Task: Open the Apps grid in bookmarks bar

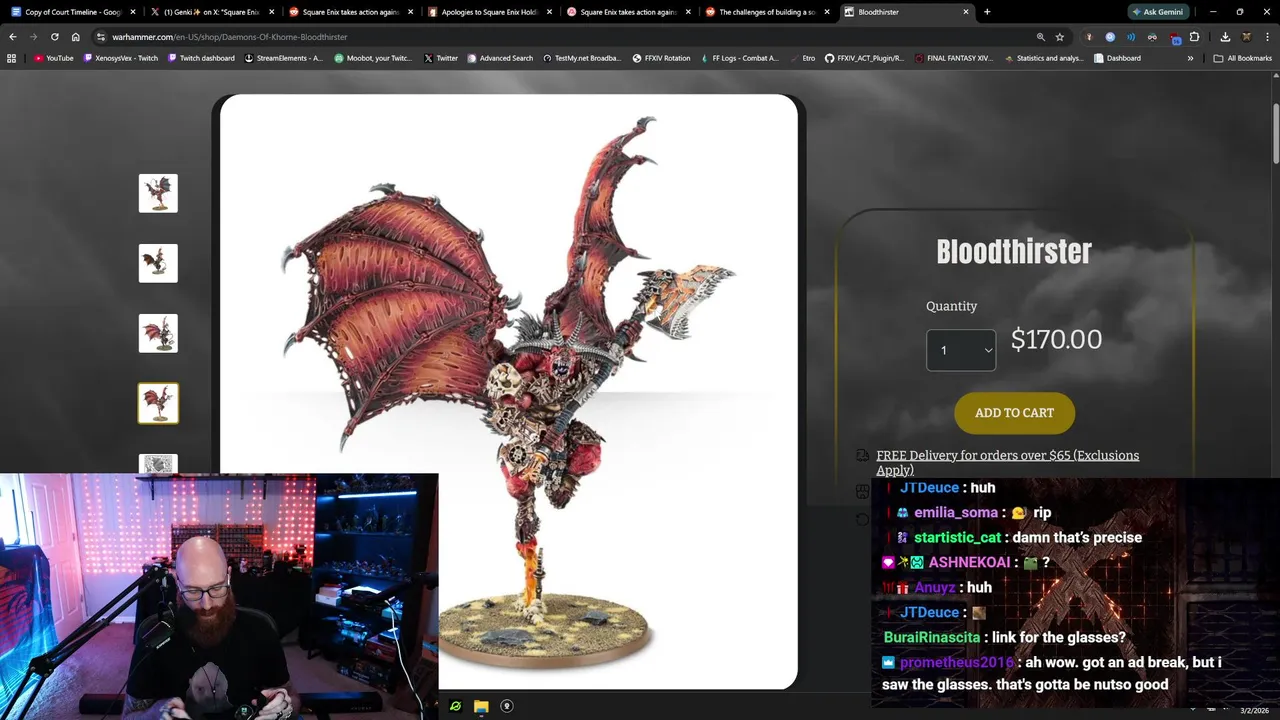Action: pyautogui.click(x=12, y=58)
